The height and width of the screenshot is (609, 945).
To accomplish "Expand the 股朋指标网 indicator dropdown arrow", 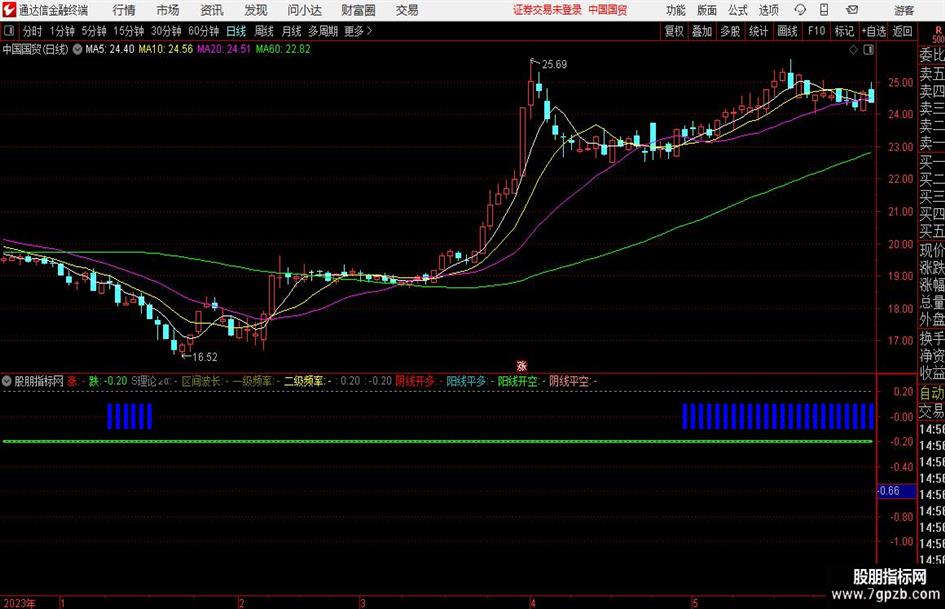I will [x=7, y=381].
